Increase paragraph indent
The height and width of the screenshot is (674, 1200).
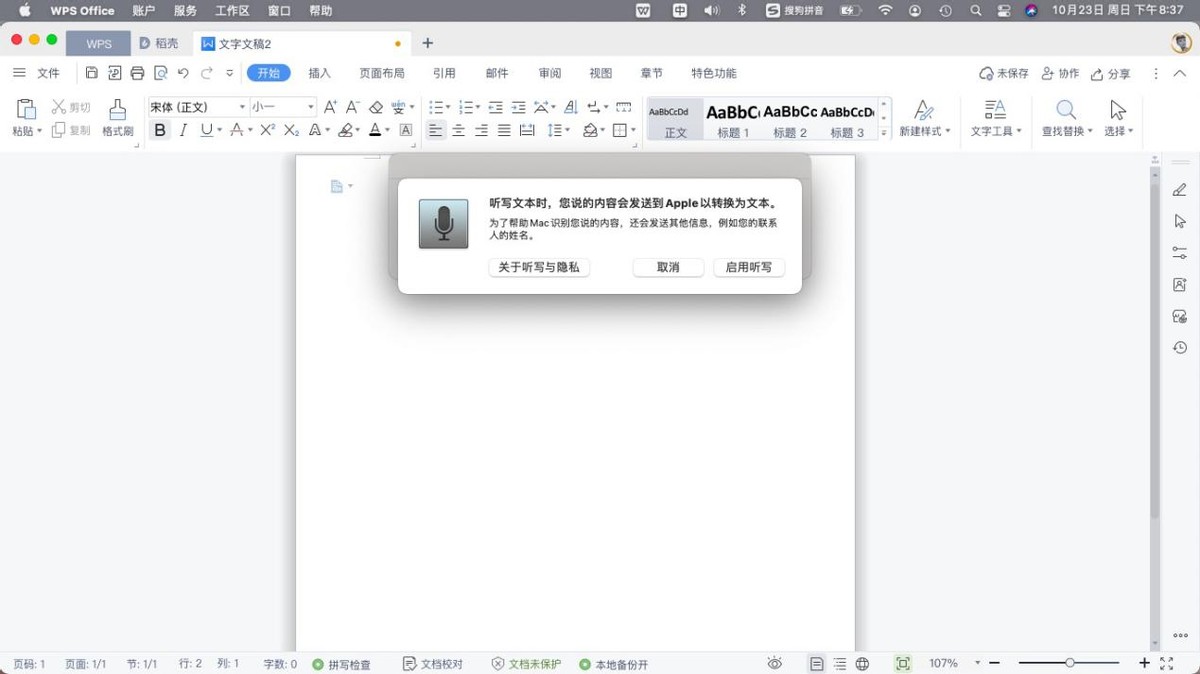point(518,107)
